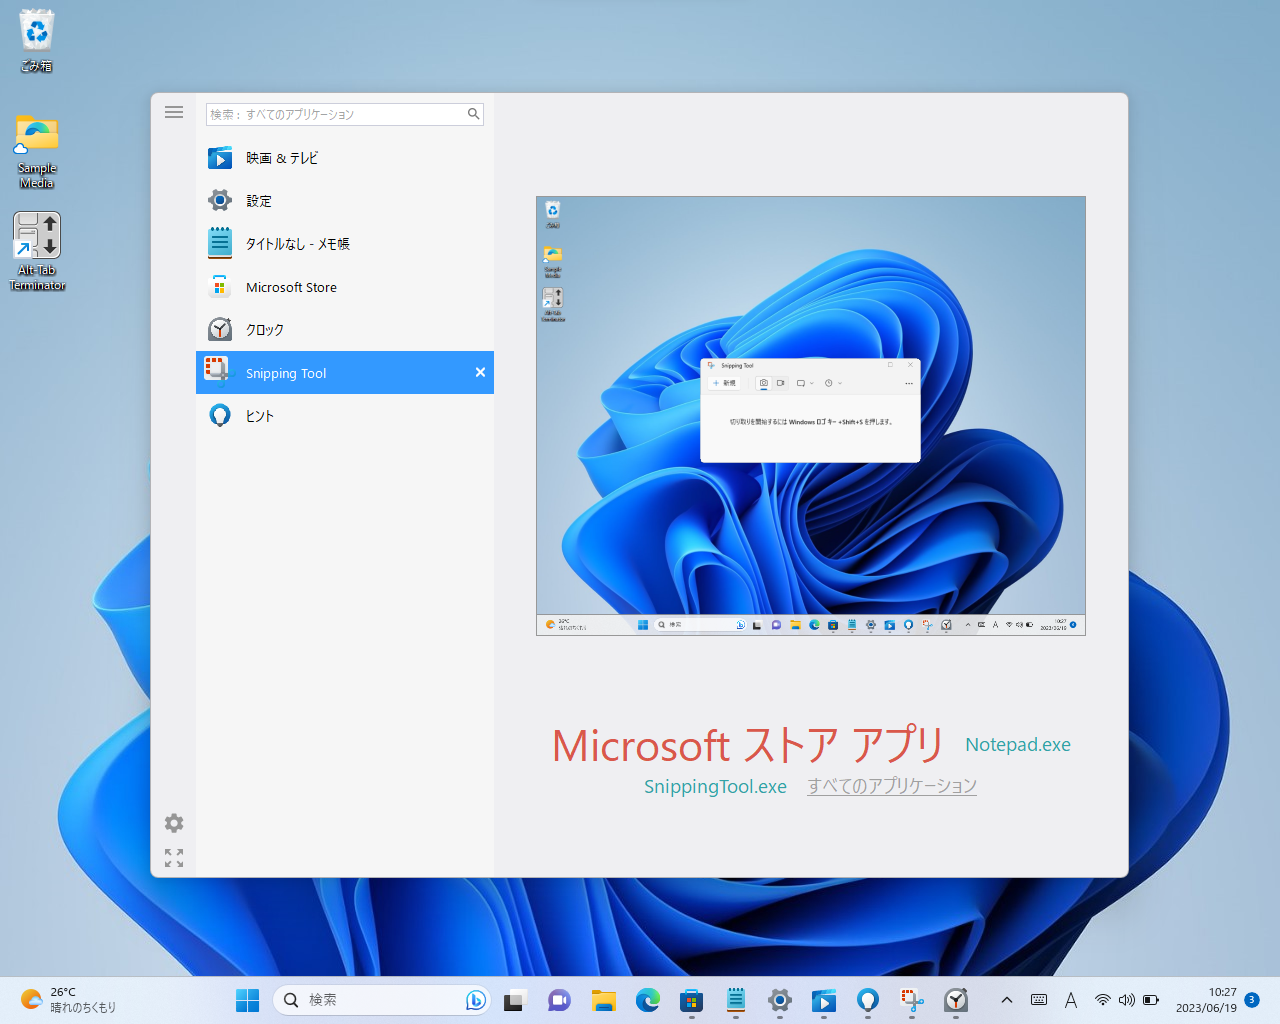Open Microsoft Store from the app list
1280x1024 pixels.
pos(291,287)
